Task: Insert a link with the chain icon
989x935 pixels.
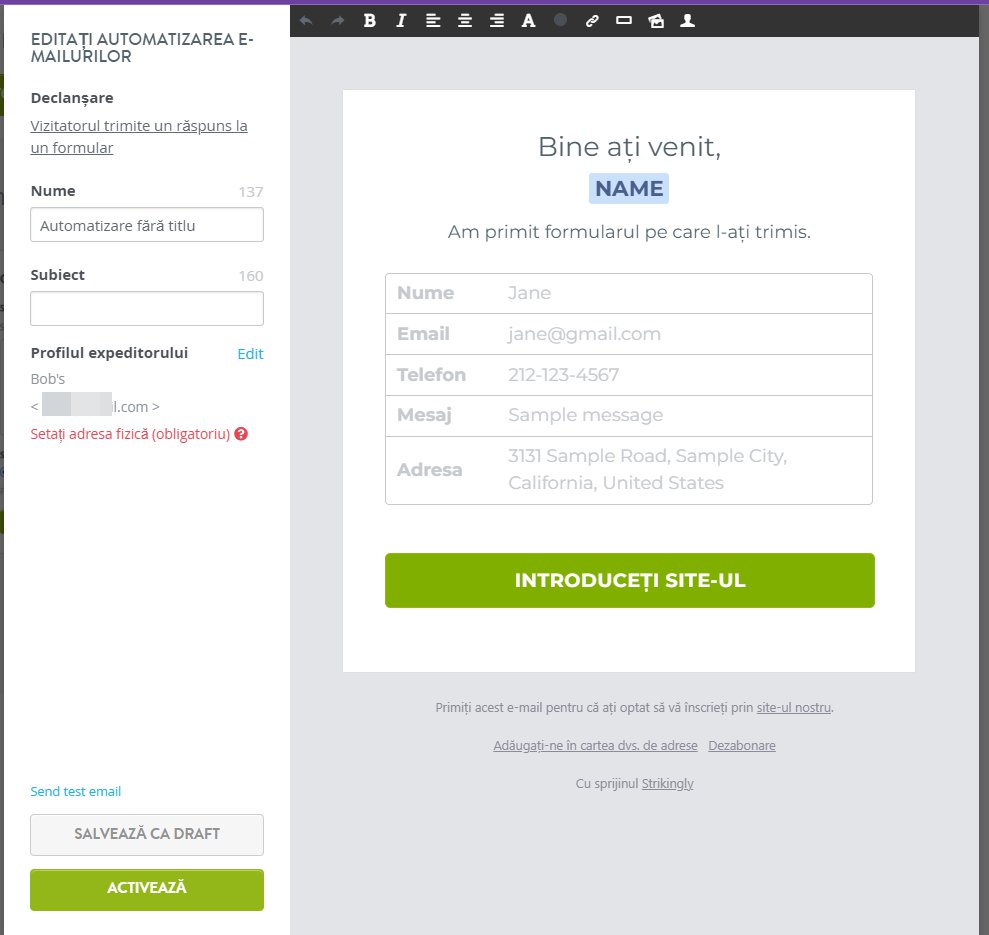Action: [x=592, y=21]
